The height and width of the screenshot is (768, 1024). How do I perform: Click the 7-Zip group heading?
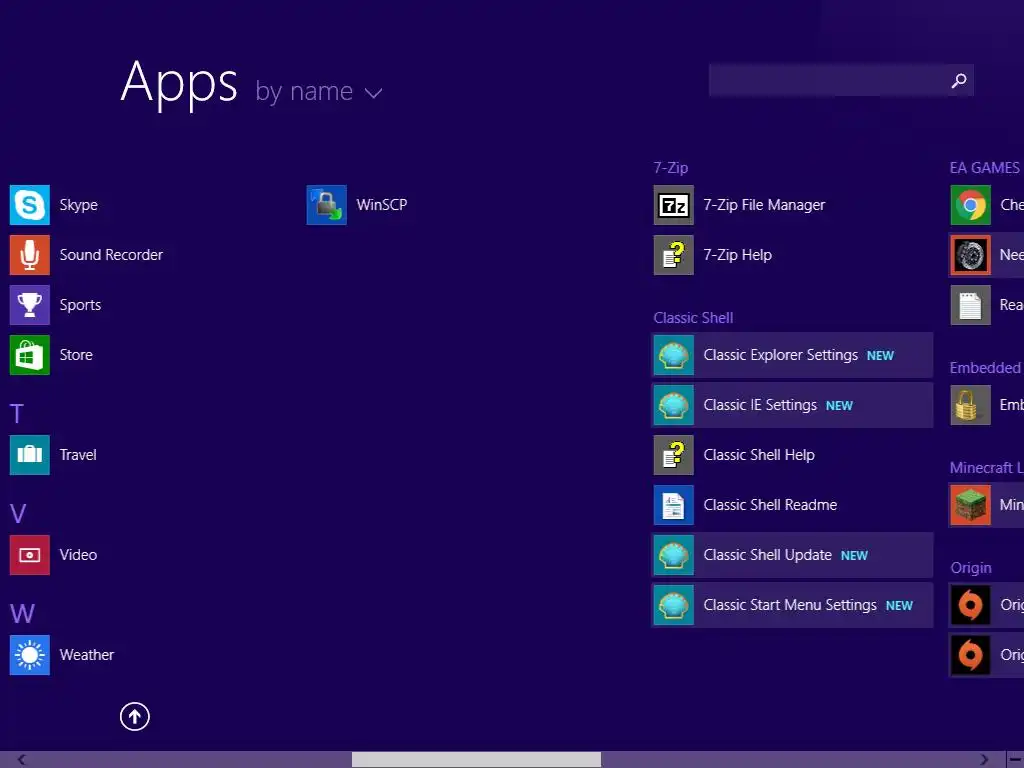(671, 168)
